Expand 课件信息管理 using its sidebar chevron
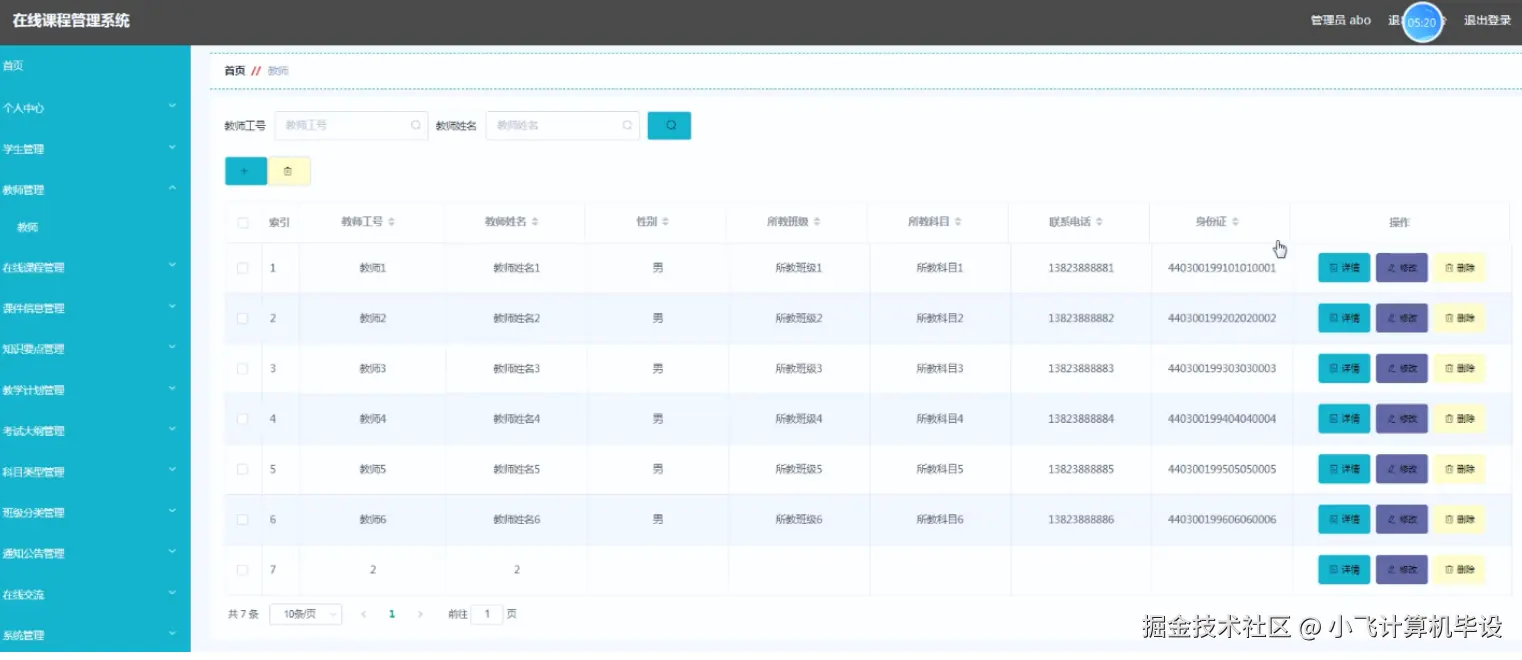1522x660 pixels. [x=172, y=306]
